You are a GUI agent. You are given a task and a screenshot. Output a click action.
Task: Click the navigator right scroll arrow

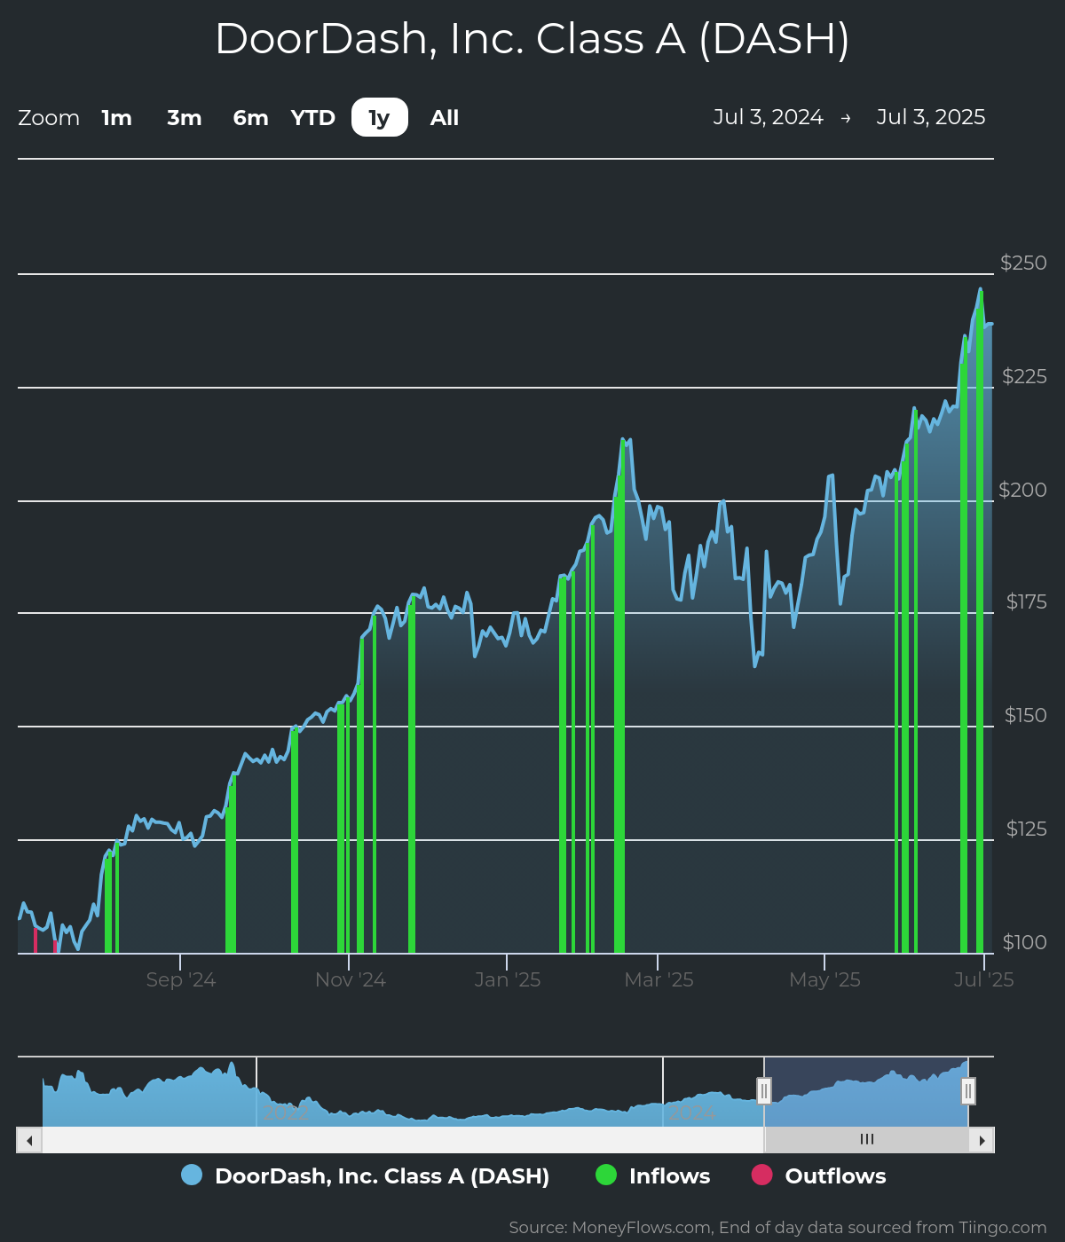(982, 1140)
